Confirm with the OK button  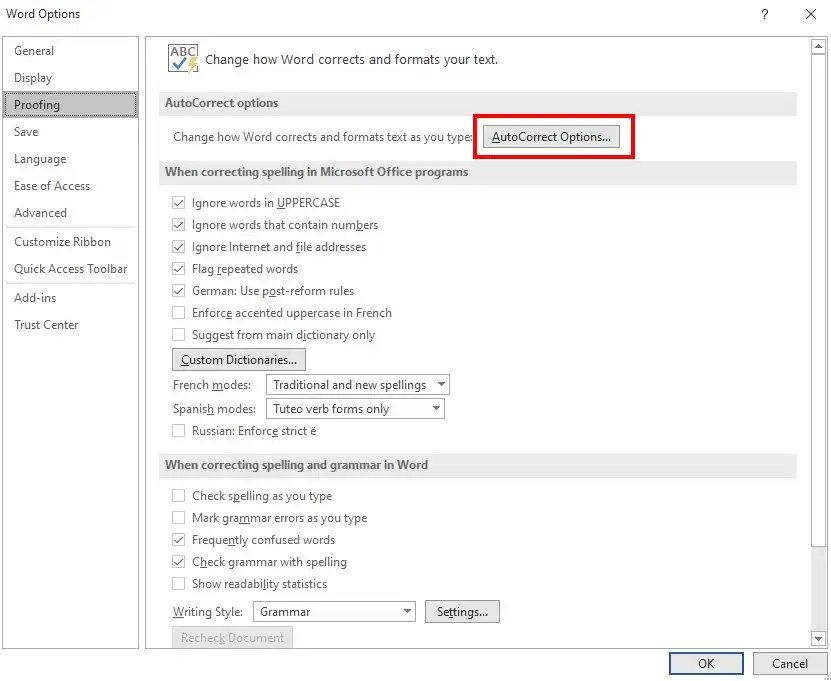706,664
